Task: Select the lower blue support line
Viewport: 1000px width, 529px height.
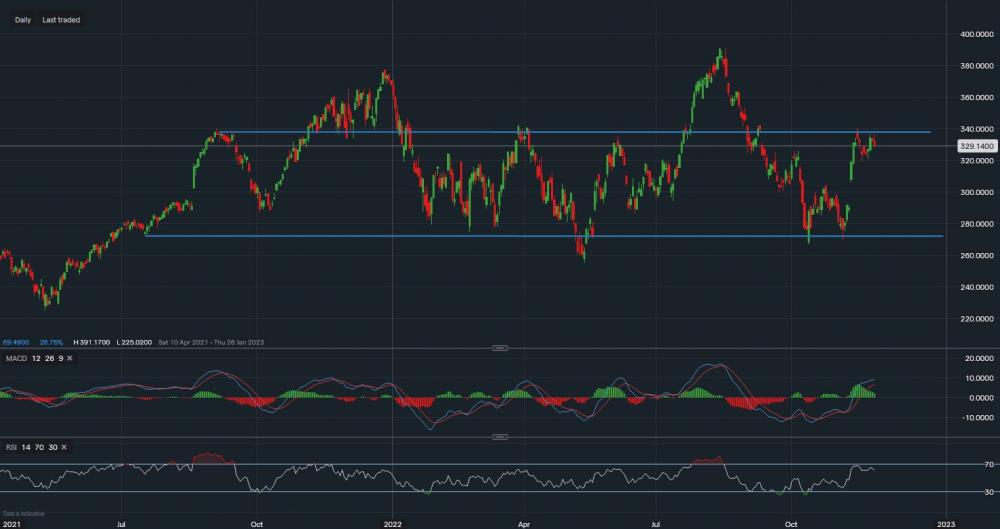Action: pos(600,236)
